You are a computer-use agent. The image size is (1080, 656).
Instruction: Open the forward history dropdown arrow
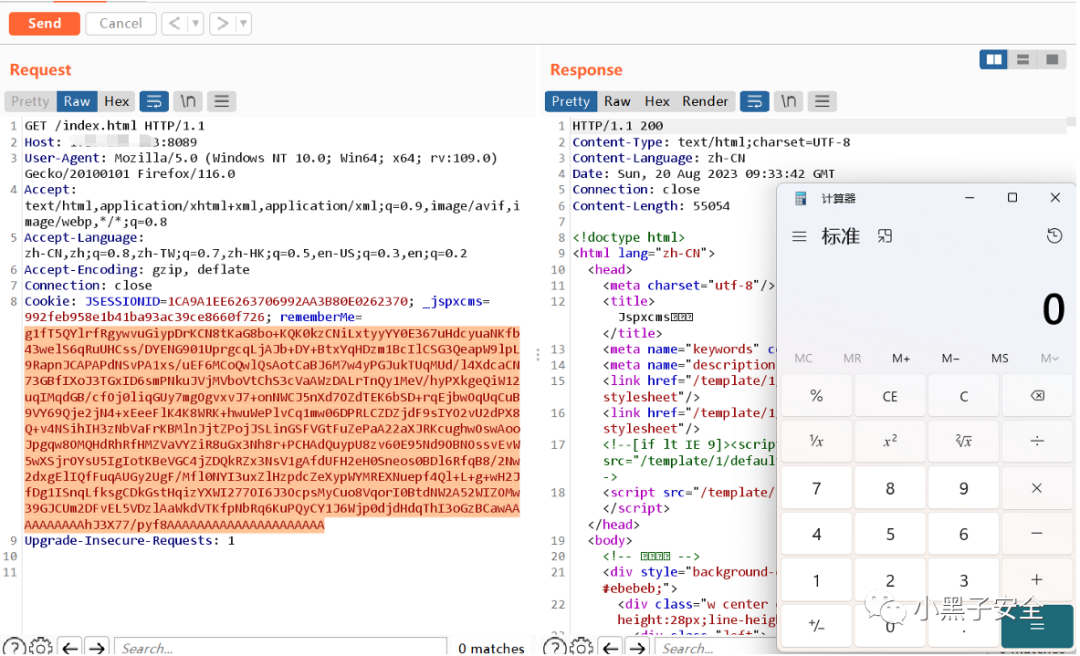pos(243,23)
